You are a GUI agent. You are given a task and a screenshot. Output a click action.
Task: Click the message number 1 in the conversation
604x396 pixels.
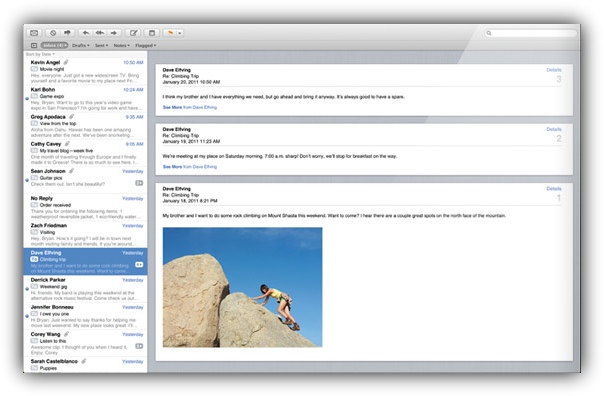pos(559,198)
